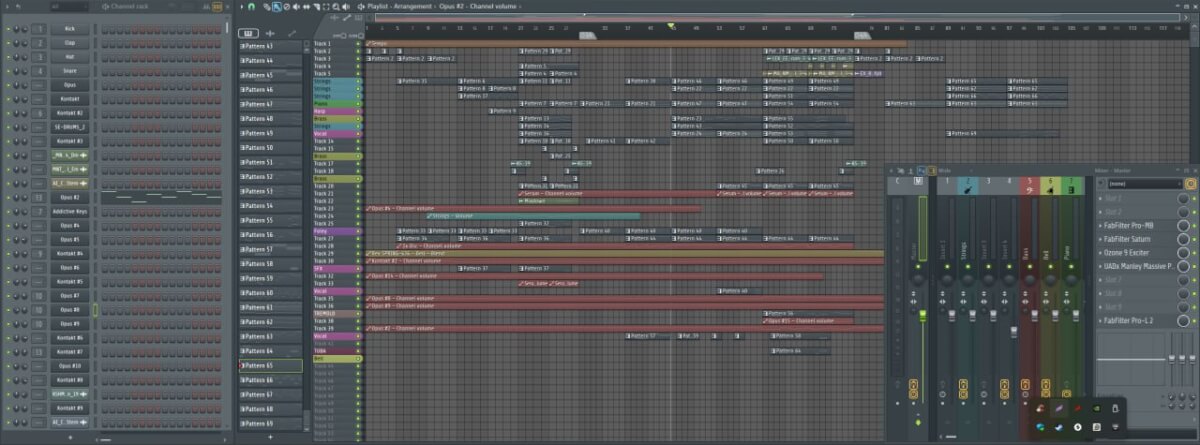
Task: Select the highlighted Paint tool in playlist toolbar
Action: [x=277, y=6]
